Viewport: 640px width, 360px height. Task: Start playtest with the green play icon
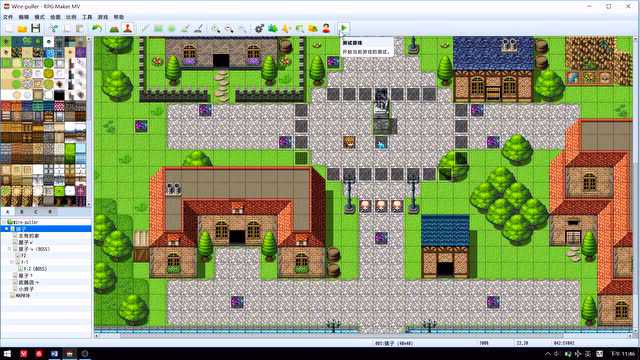pos(344,28)
